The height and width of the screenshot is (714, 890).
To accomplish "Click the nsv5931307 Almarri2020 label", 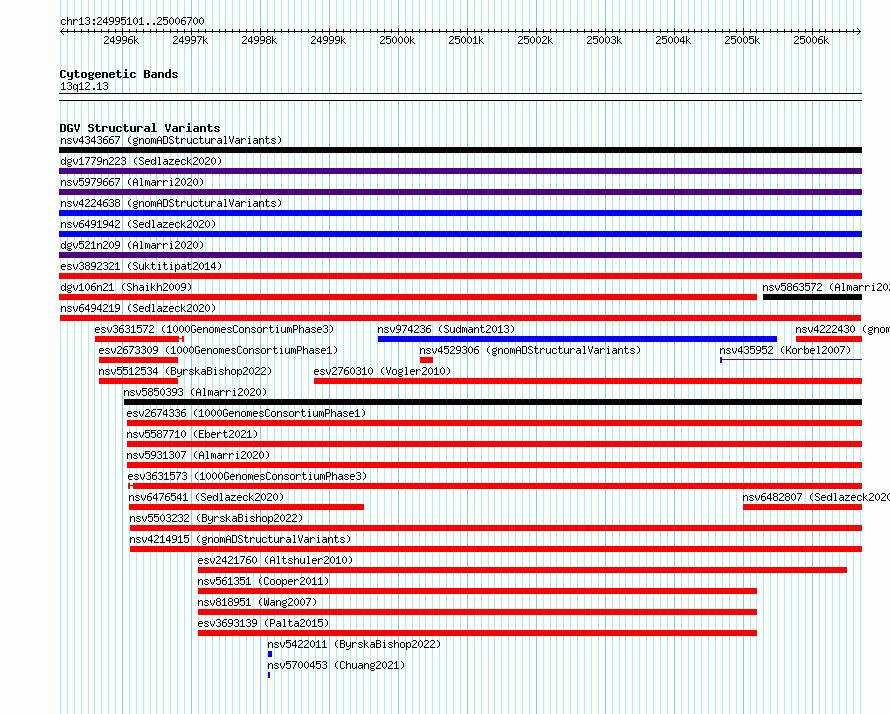I will click(198, 455).
